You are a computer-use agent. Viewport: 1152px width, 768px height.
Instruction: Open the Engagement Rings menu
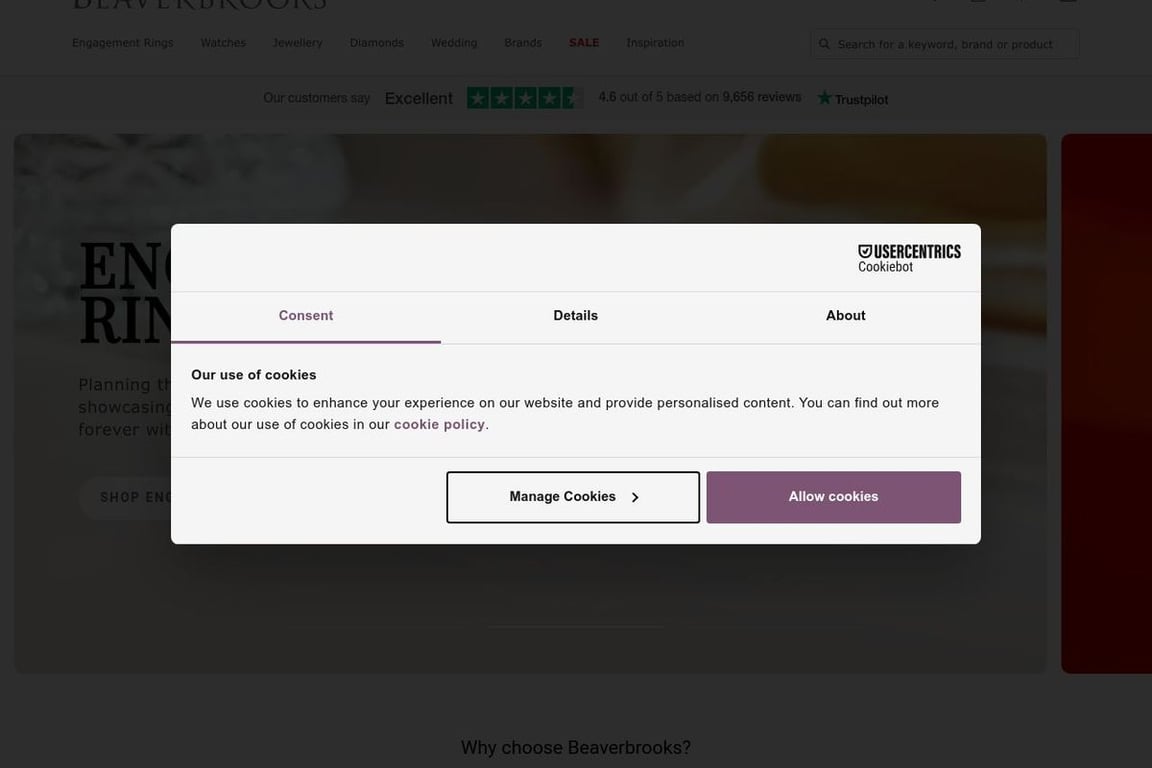[x=123, y=43]
